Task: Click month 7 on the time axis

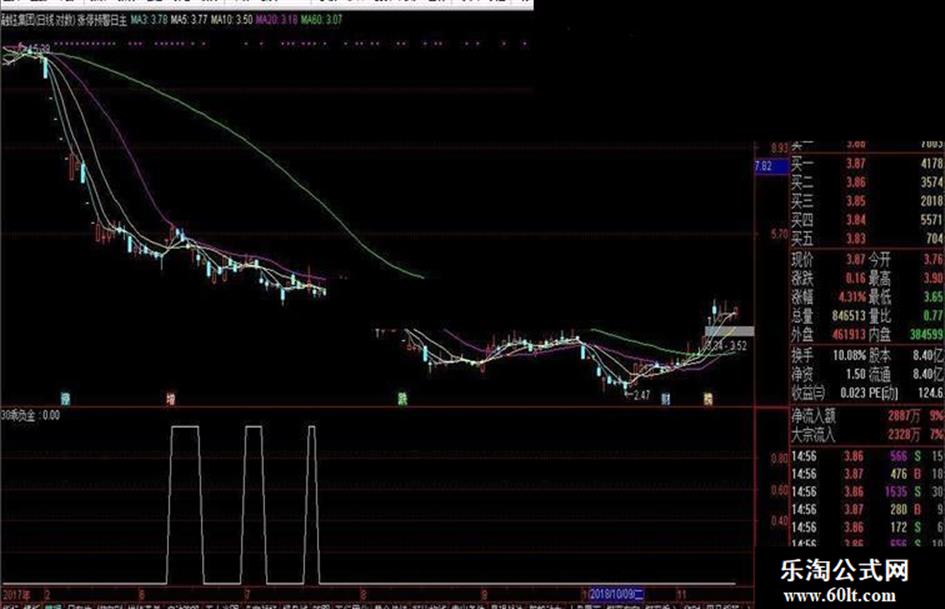Action: click(247, 595)
